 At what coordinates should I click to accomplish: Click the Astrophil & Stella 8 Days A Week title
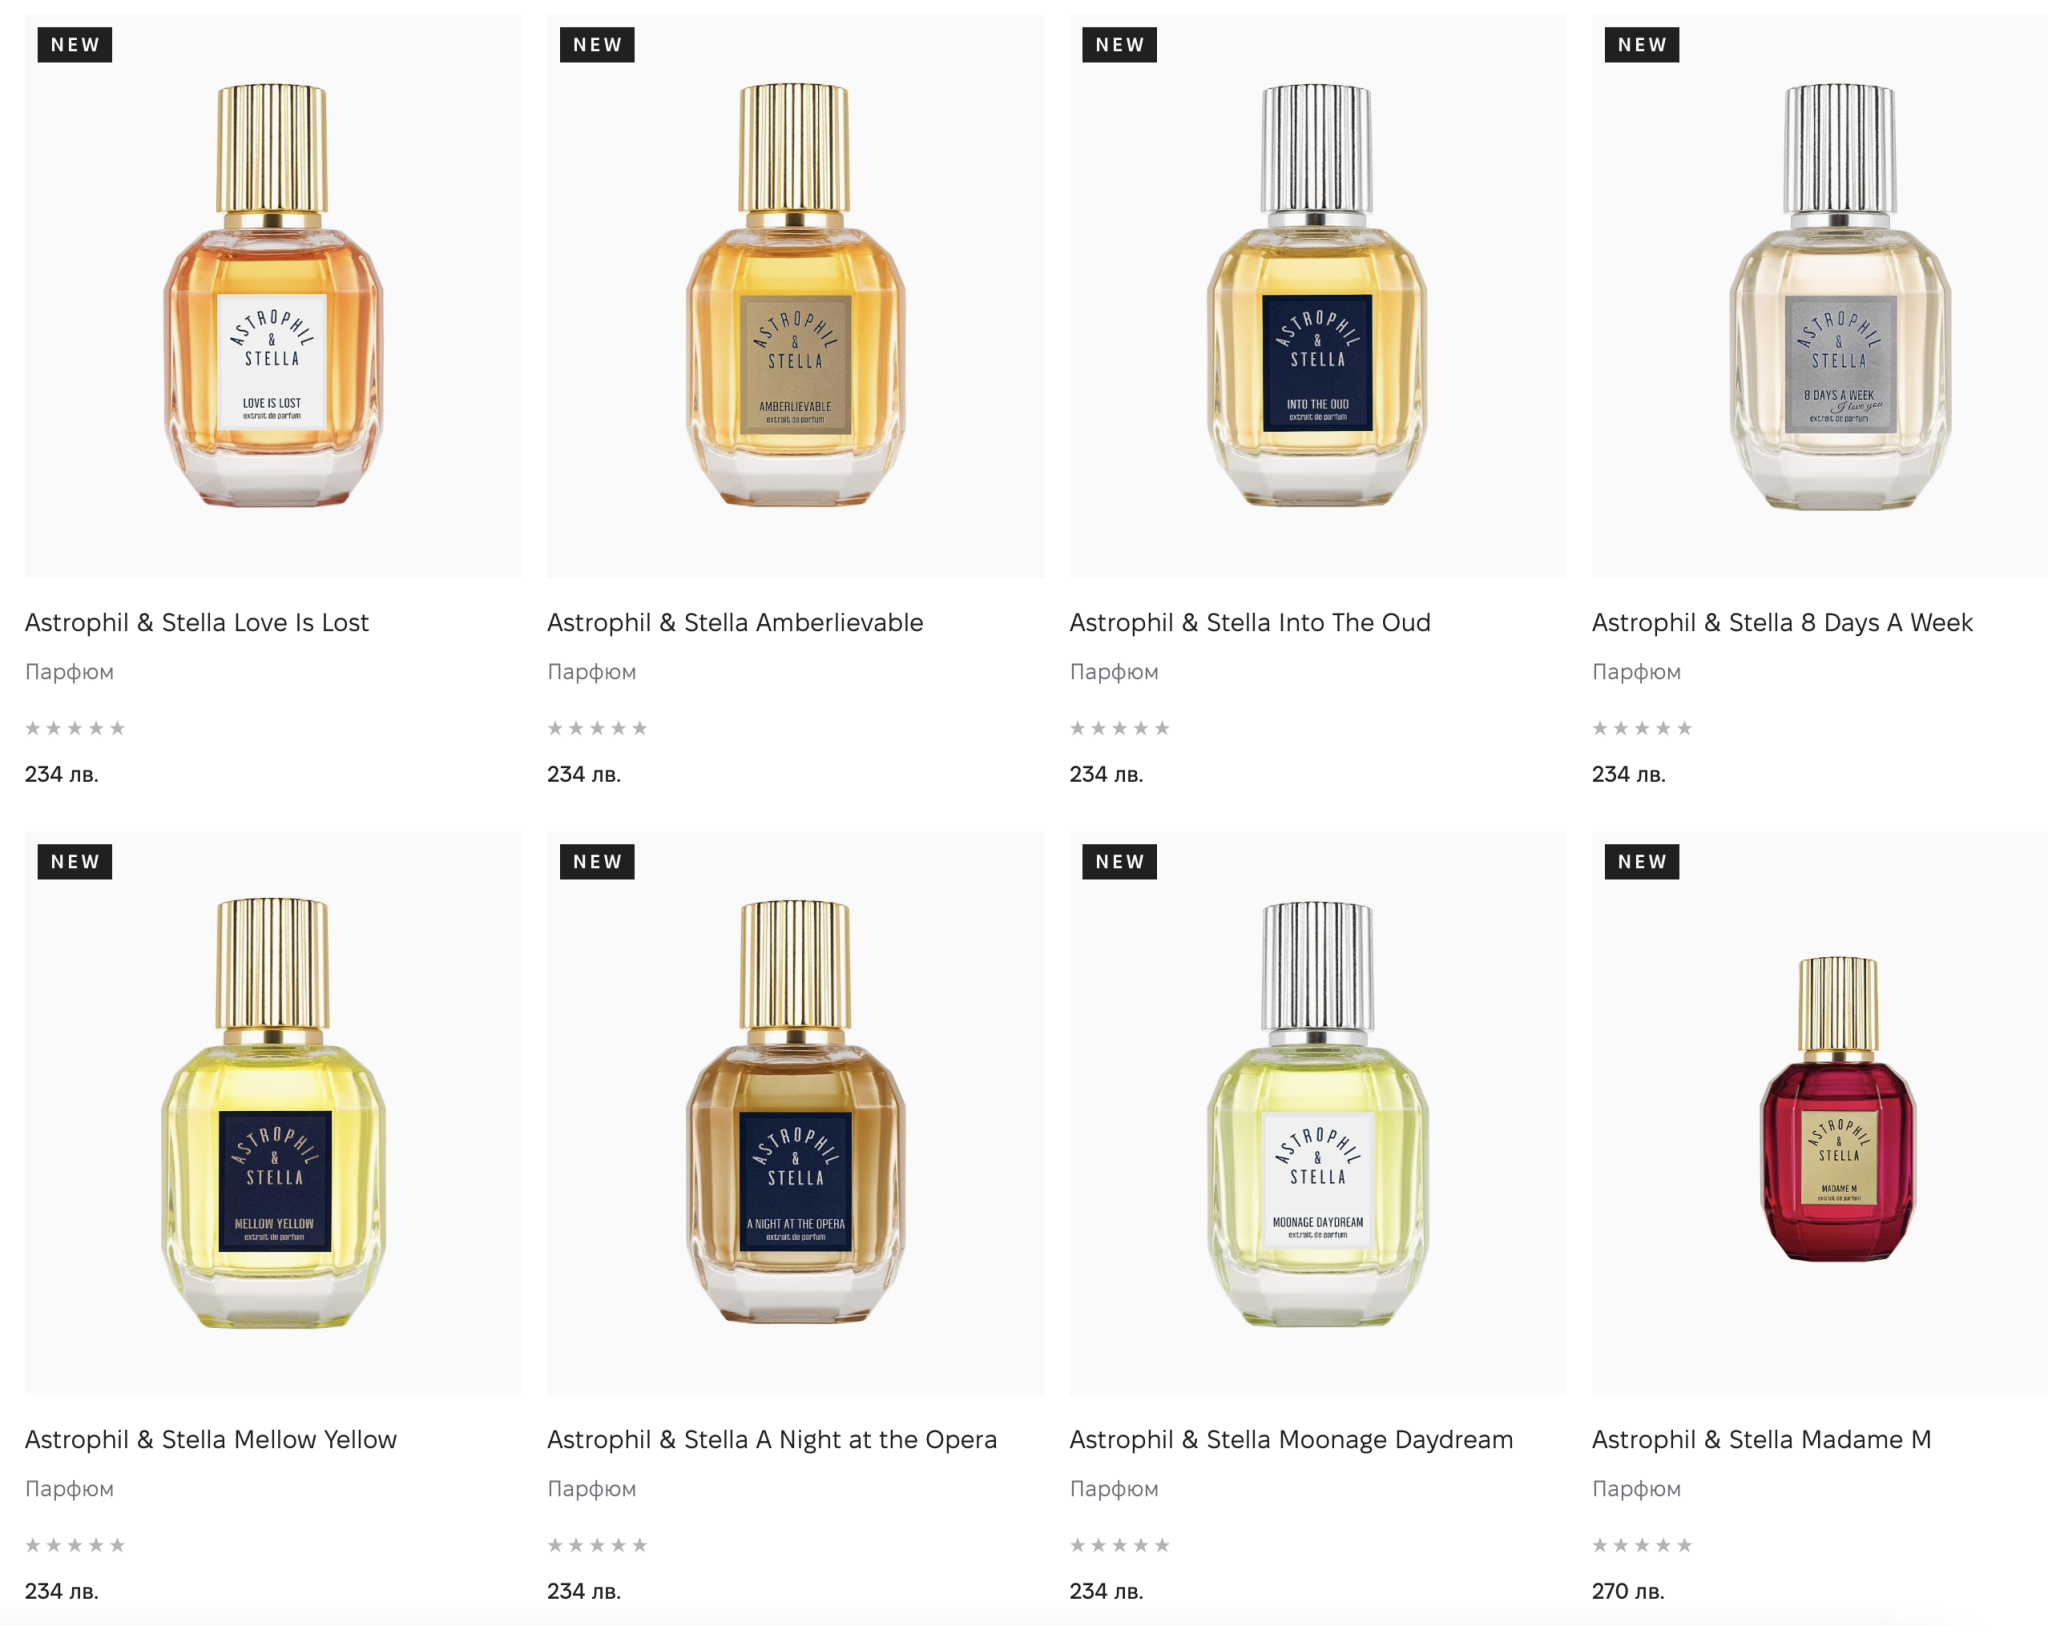(x=1782, y=623)
